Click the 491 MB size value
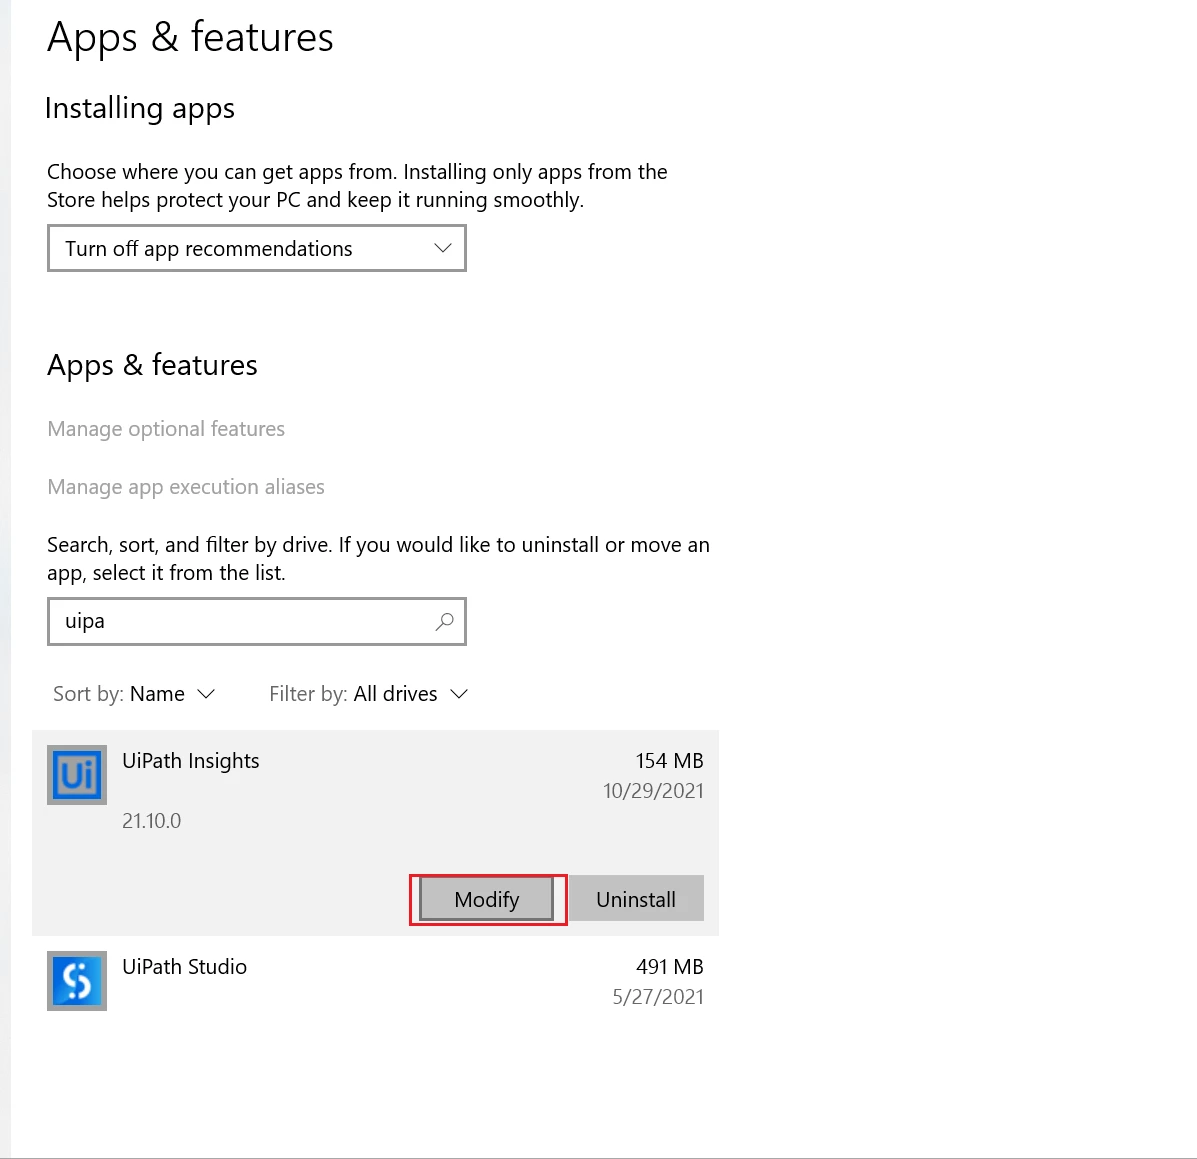 pos(669,967)
